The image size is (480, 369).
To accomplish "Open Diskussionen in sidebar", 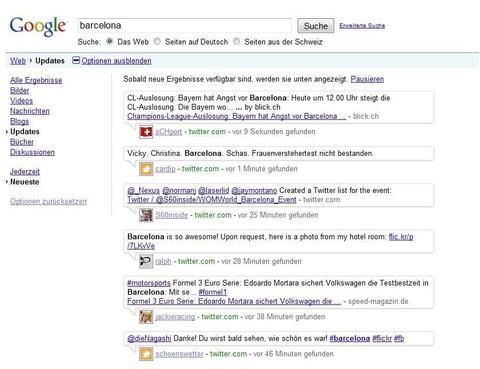I will [x=32, y=152].
